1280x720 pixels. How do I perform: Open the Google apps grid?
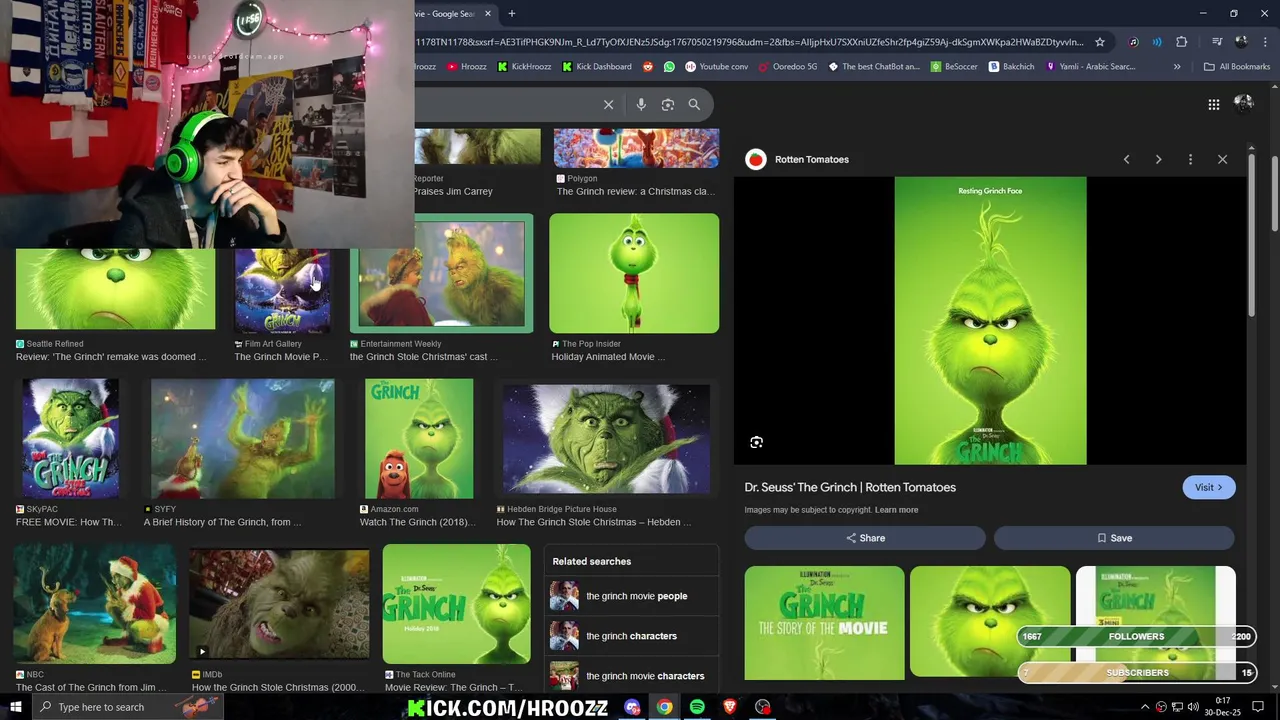click(x=1213, y=104)
